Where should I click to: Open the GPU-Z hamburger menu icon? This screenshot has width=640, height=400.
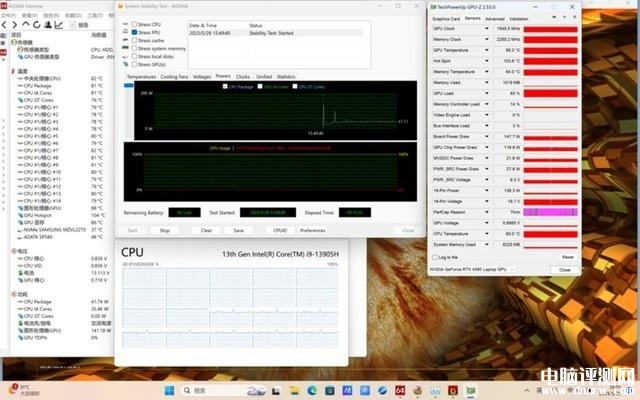tap(575, 17)
